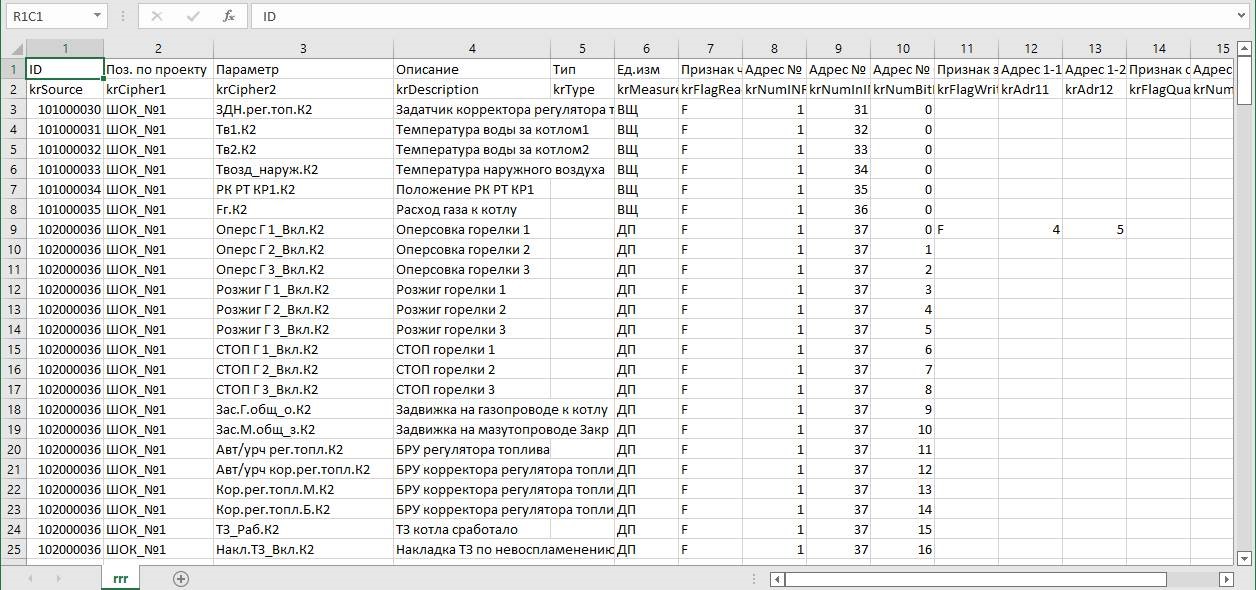Viewport: 1256px width, 590px height.
Task: Add a new worksheet with the plus button
Action: tap(182, 578)
